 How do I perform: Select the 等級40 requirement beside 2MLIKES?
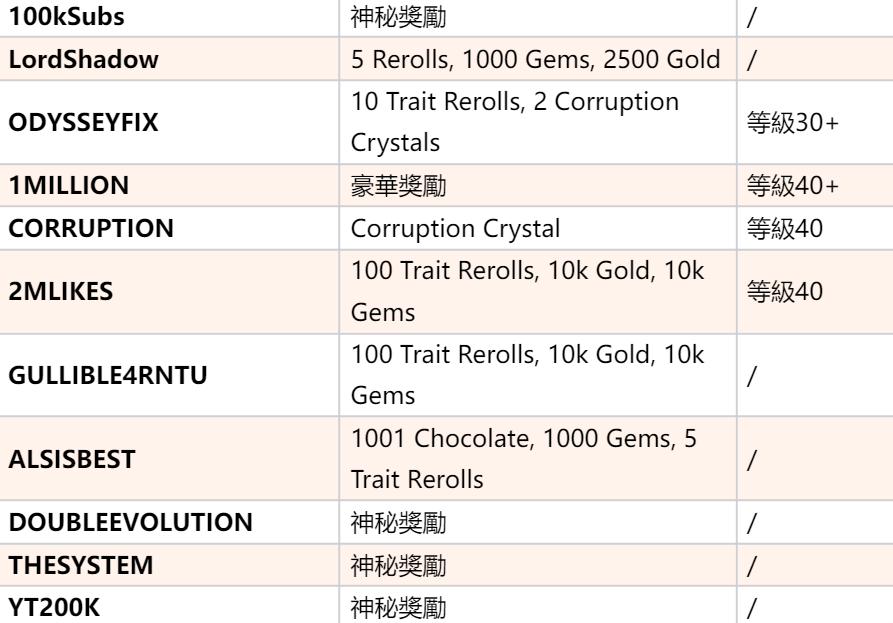click(785, 292)
